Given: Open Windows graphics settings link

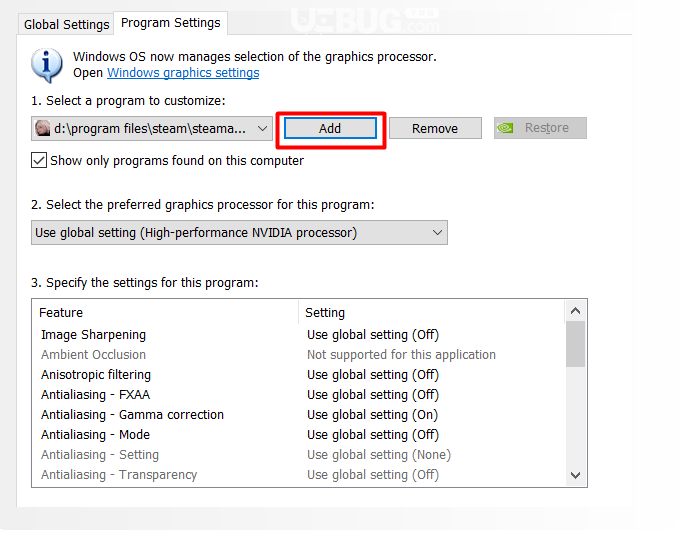Looking at the screenshot, I should (183, 73).
